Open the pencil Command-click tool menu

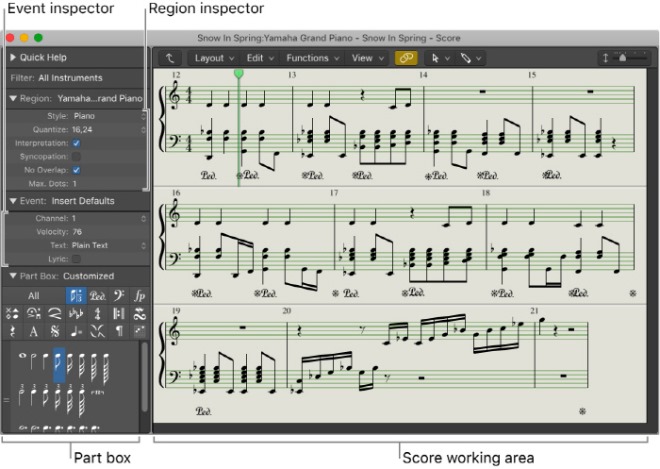click(x=470, y=58)
